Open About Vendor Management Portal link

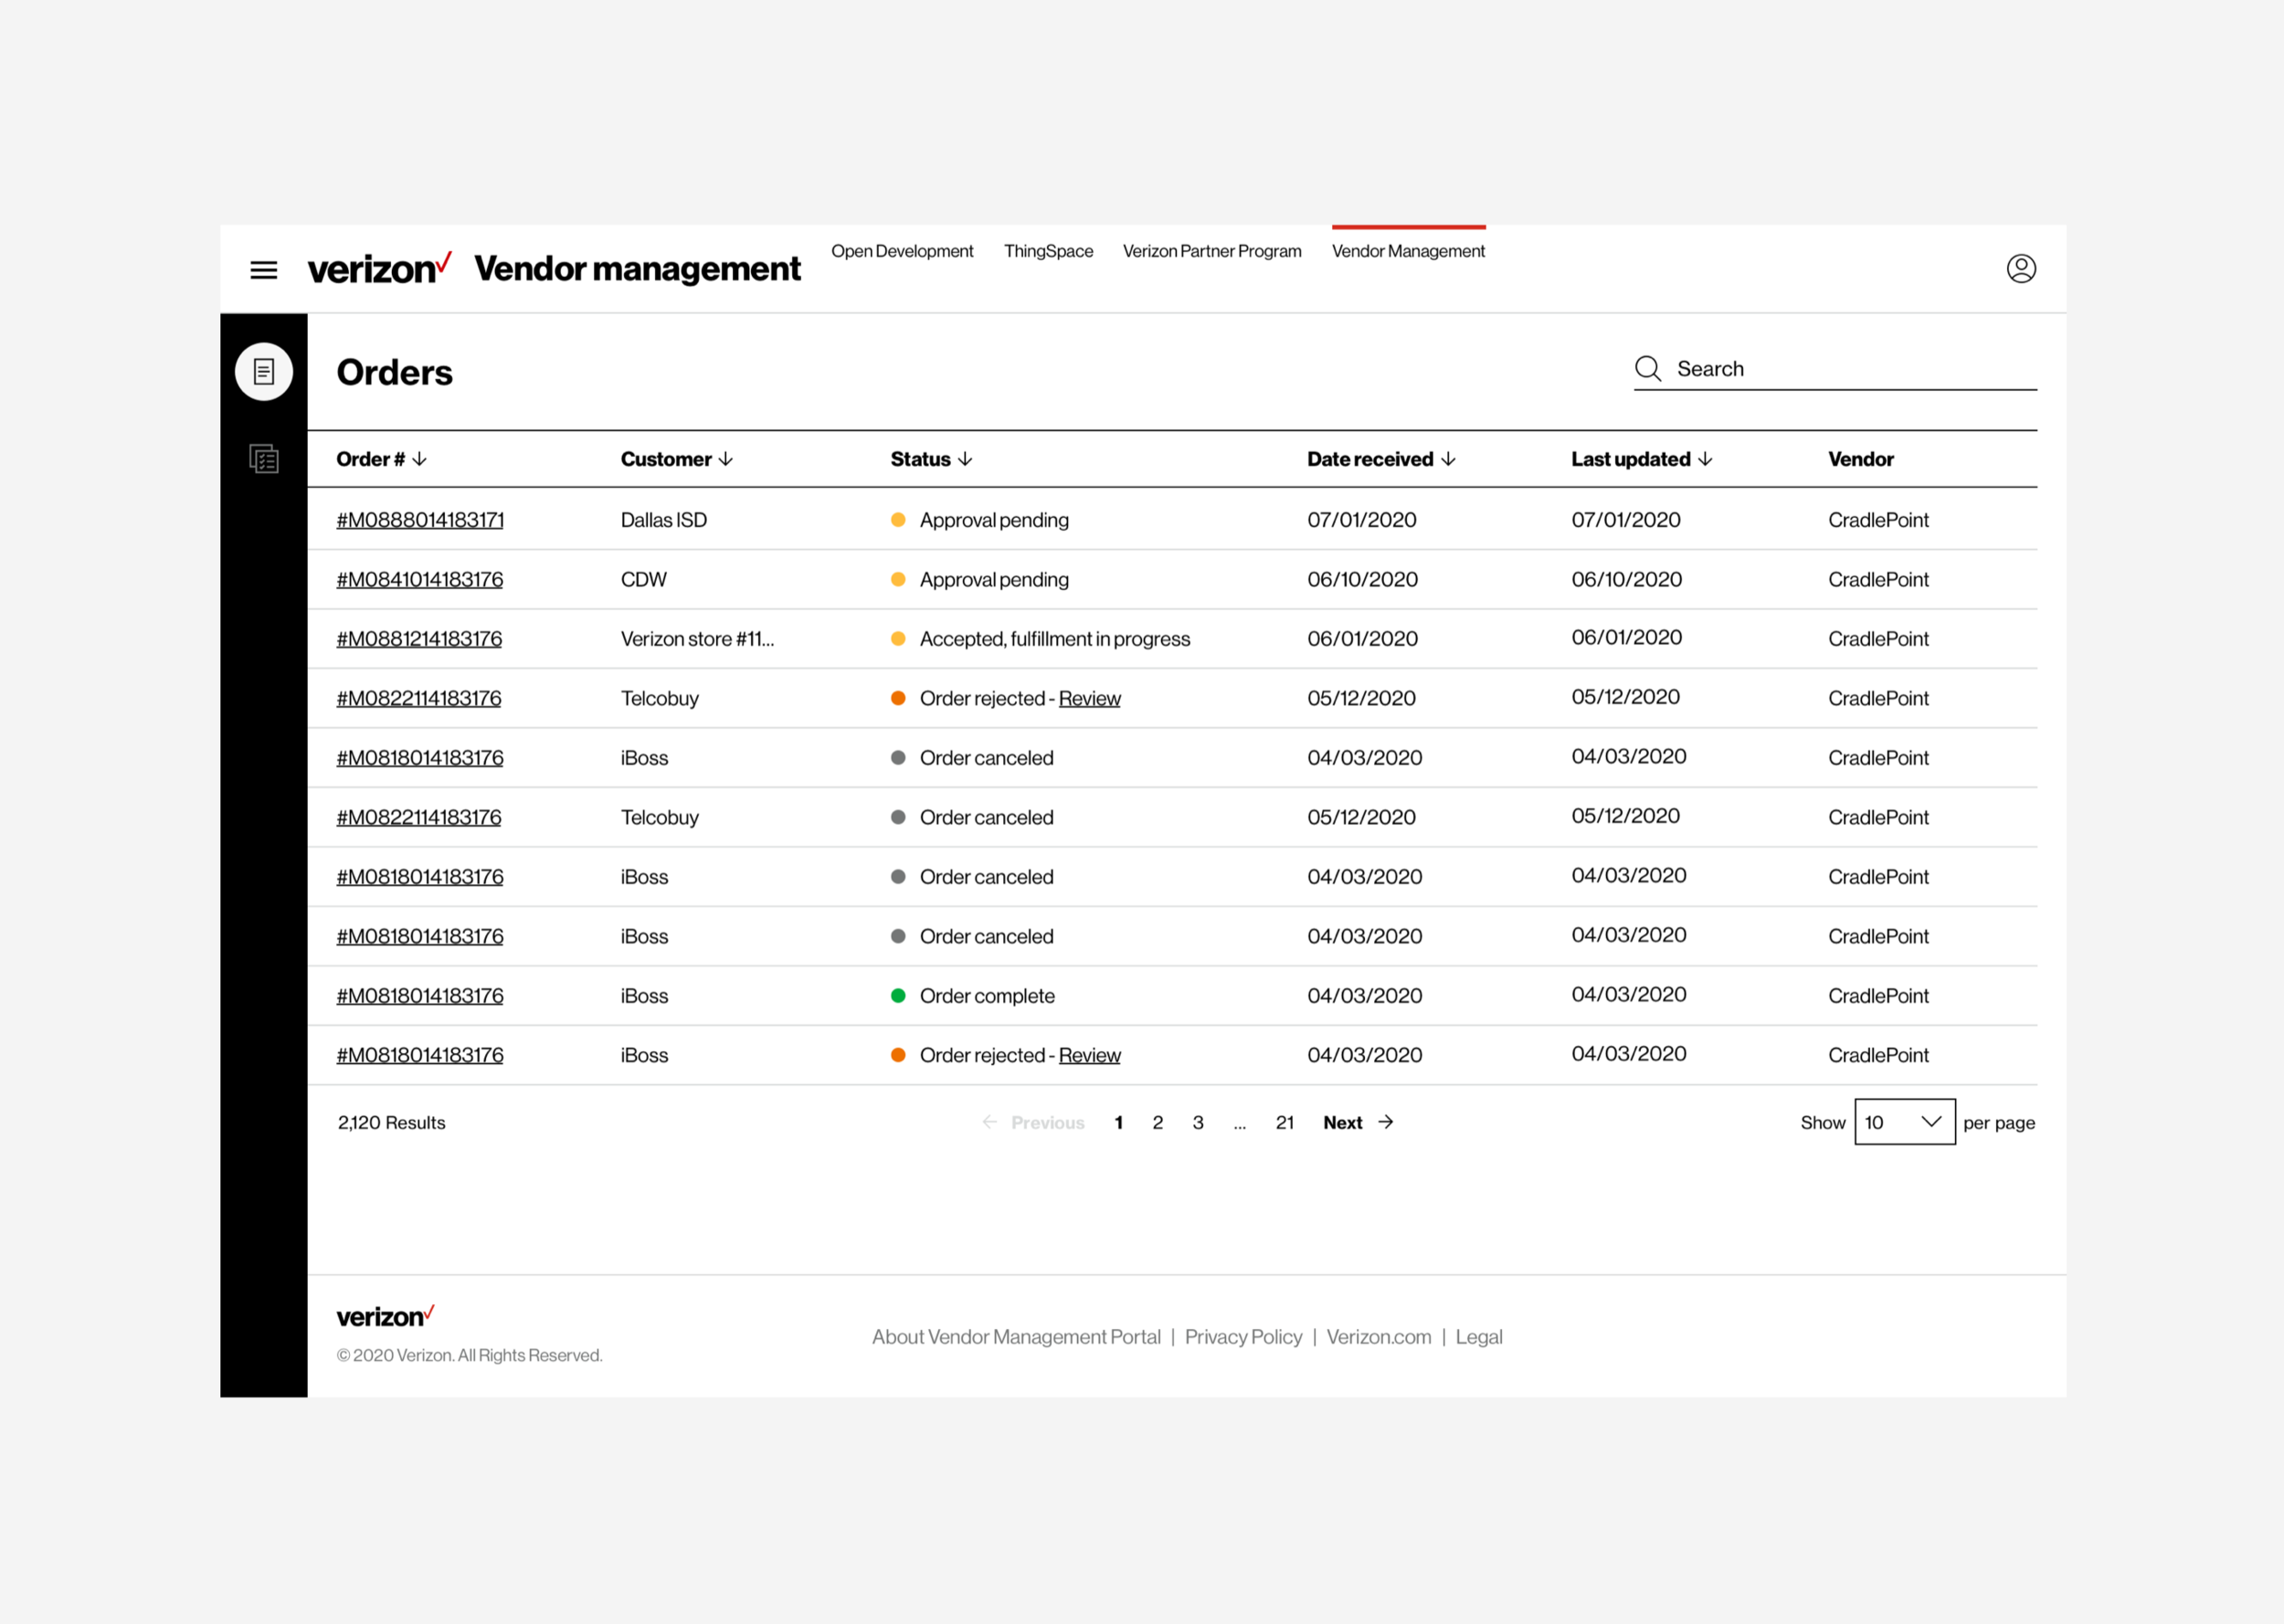tap(1016, 1337)
